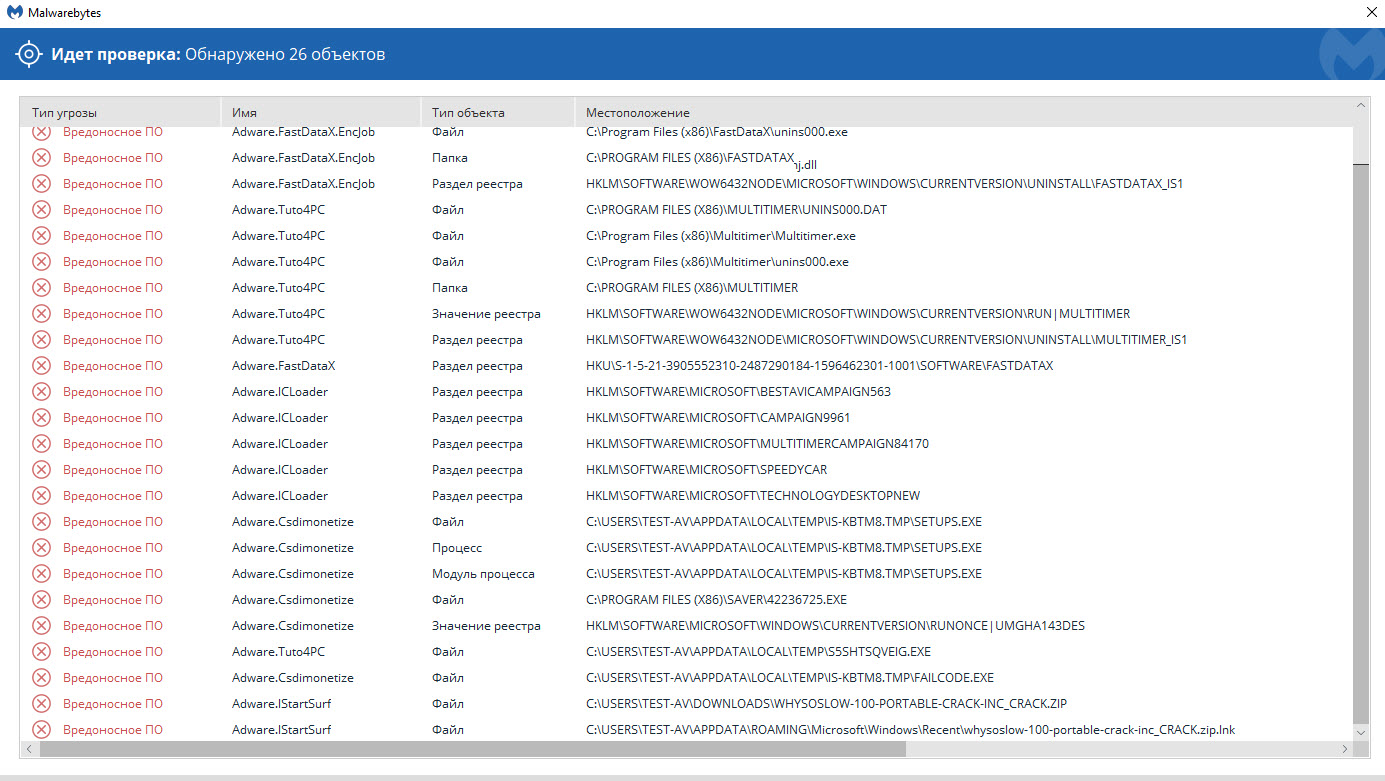Click the vertical scrollbar up arrow
This screenshot has width=1385, height=781.
(1361, 105)
